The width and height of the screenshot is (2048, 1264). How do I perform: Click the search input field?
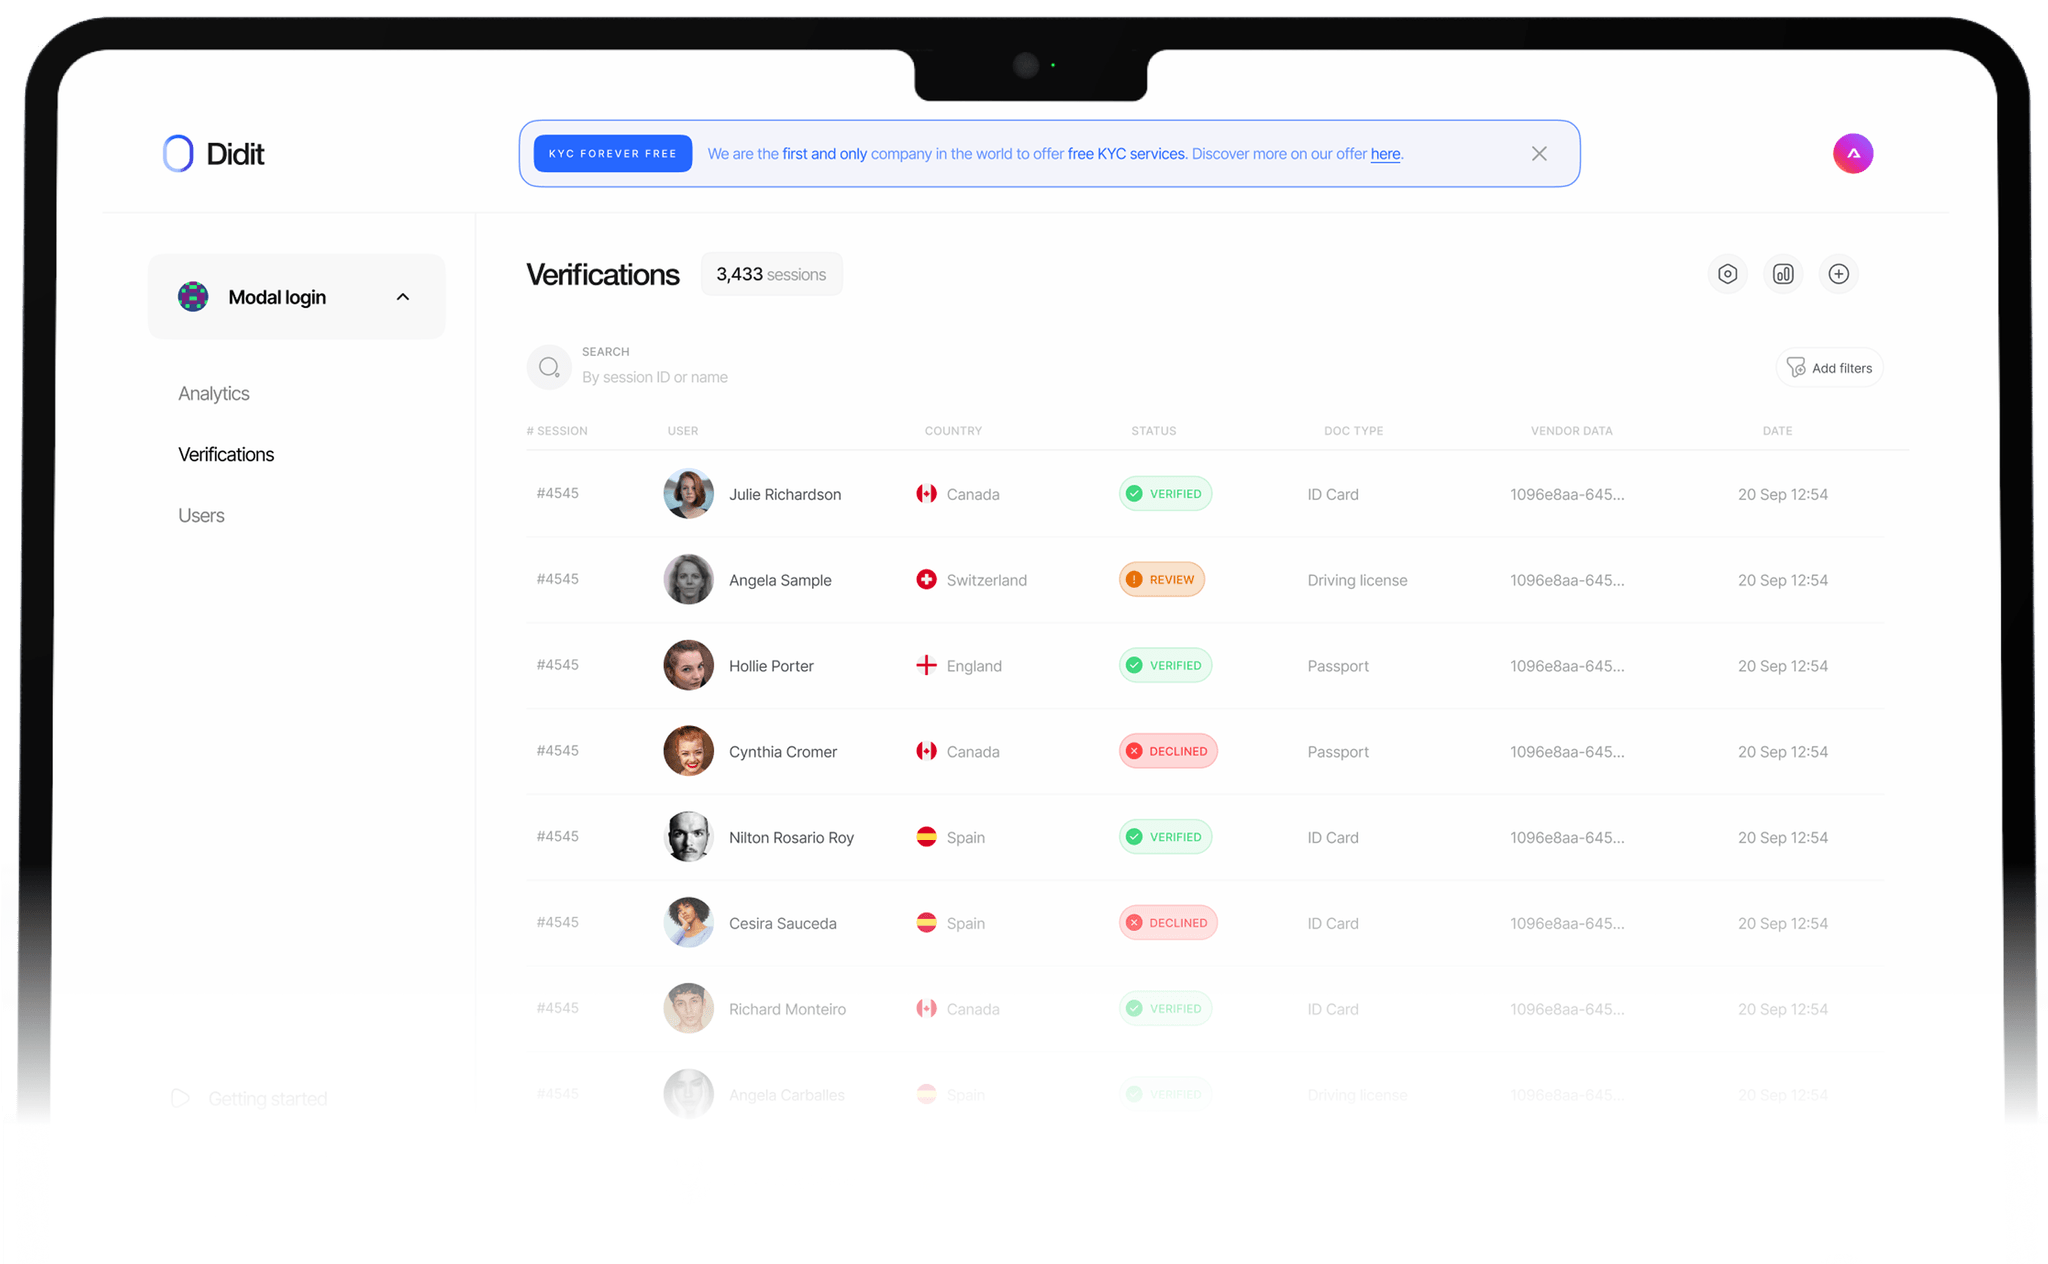pyautogui.click(x=657, y=377)
